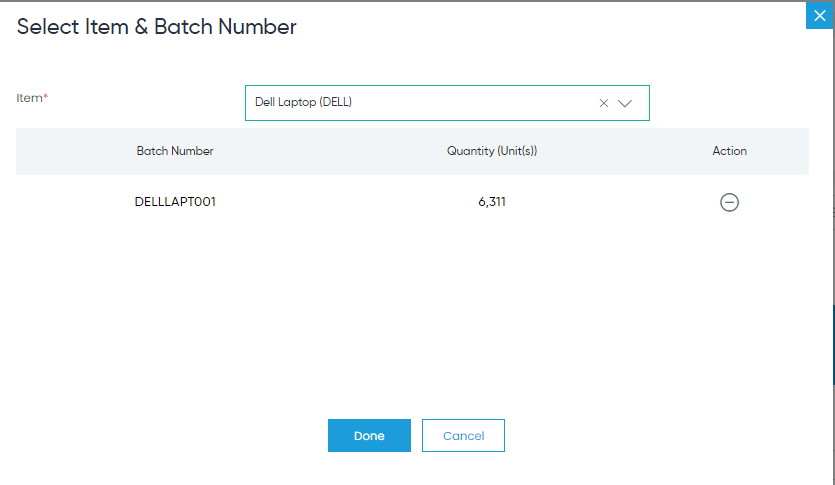Select the Batch Number column header
Viewport: 835px width, 485px height.
pos(175,151)
